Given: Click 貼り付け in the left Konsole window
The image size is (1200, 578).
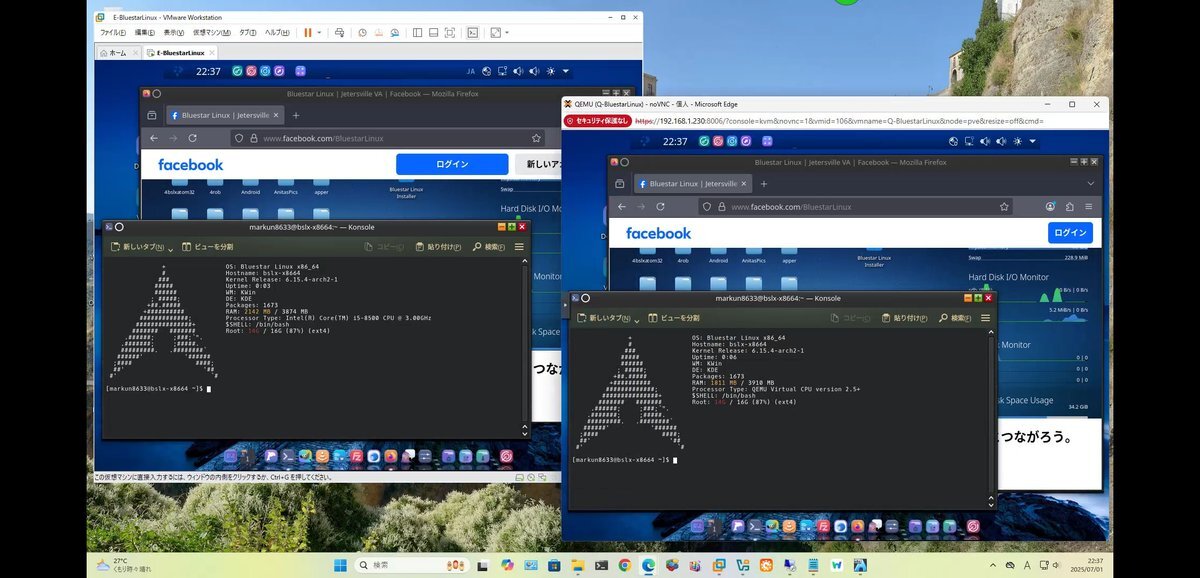Looking at the screenshot, I should 440,246.
